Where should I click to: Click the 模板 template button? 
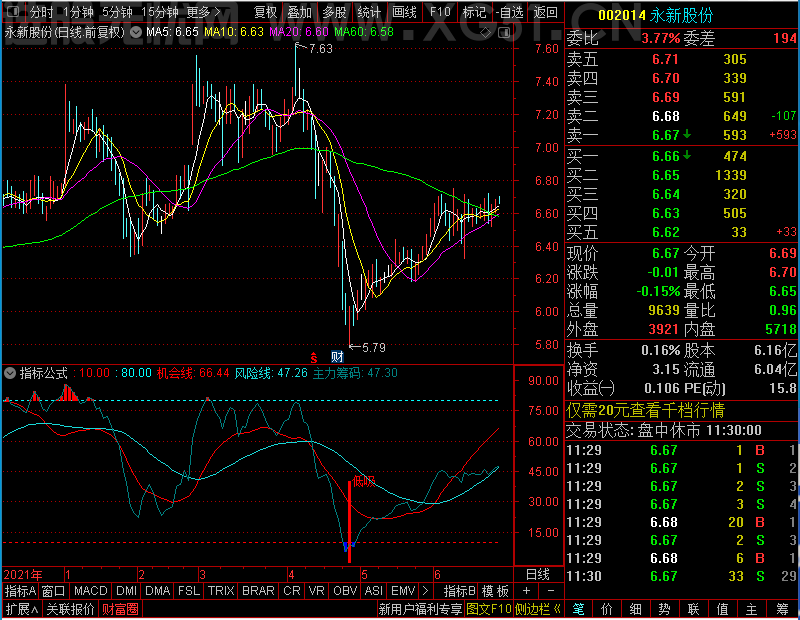pos(495,591)
